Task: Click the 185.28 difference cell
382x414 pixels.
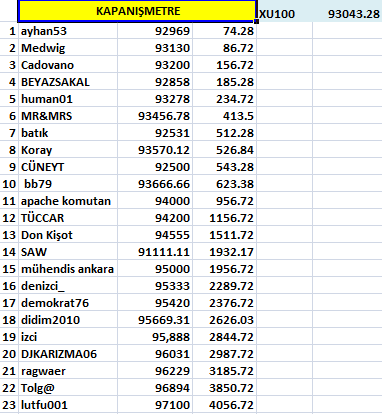Action: tap(225, 82)
